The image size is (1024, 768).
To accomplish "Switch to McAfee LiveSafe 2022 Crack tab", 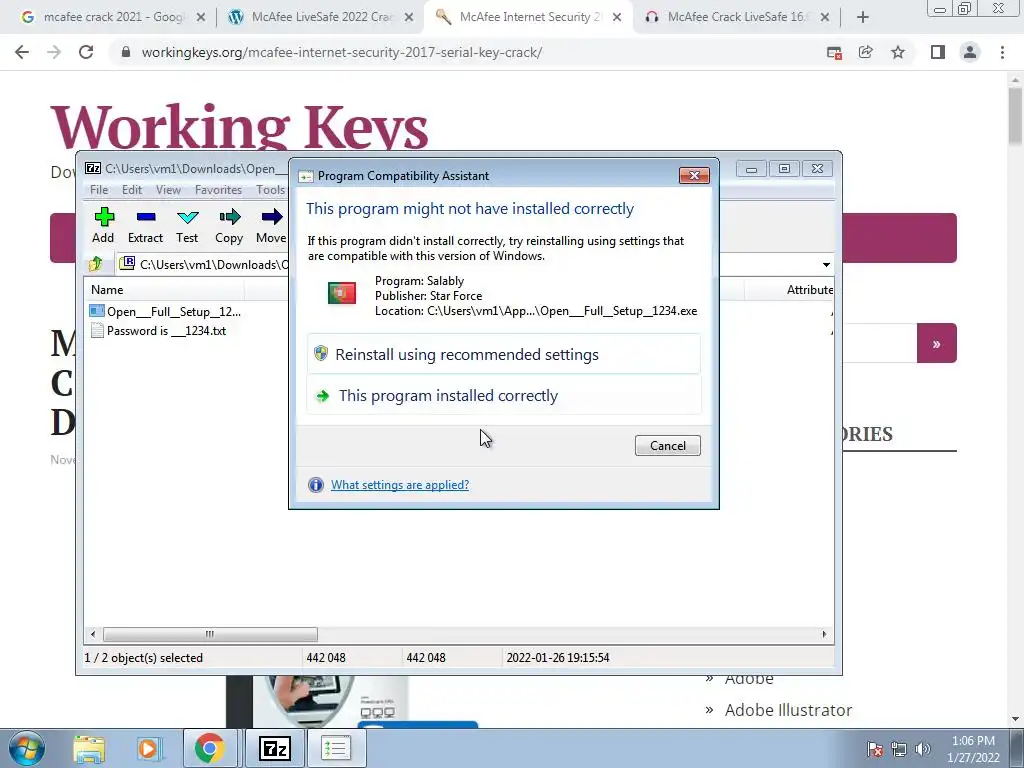I will pos(320,18).
